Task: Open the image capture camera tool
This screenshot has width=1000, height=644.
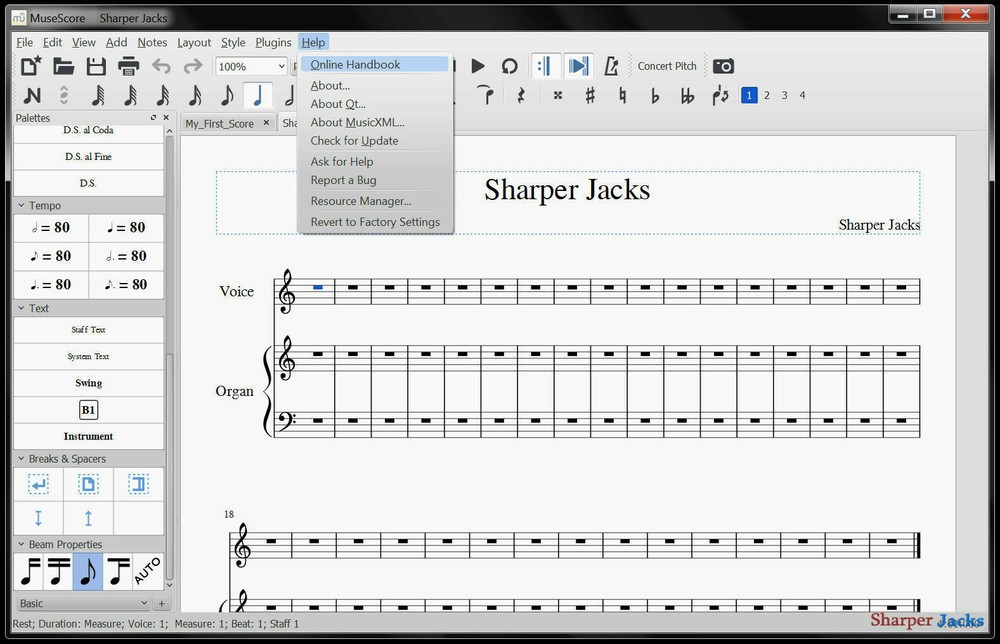Action: coord(725,66)
